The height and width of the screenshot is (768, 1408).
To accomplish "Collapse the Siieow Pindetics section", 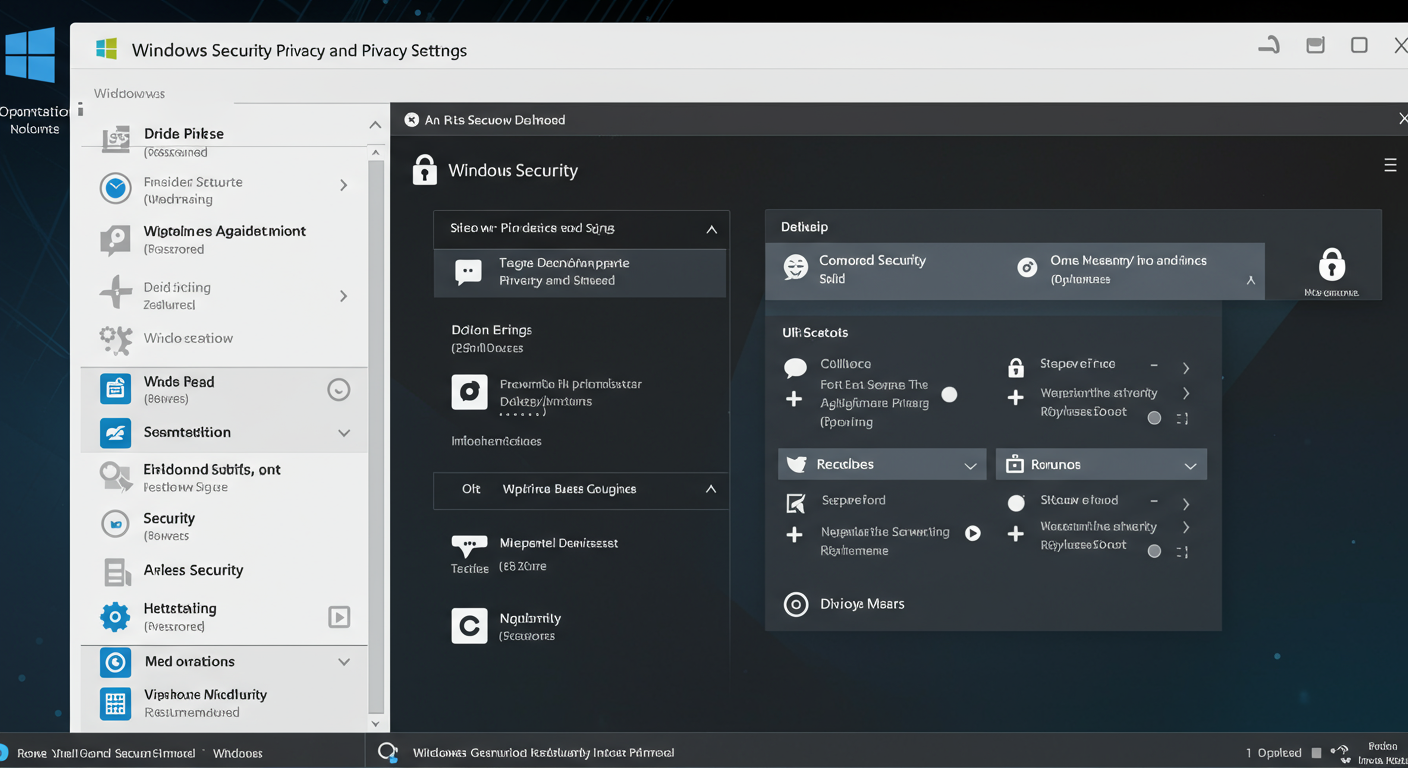I will (x=711, y=229).
